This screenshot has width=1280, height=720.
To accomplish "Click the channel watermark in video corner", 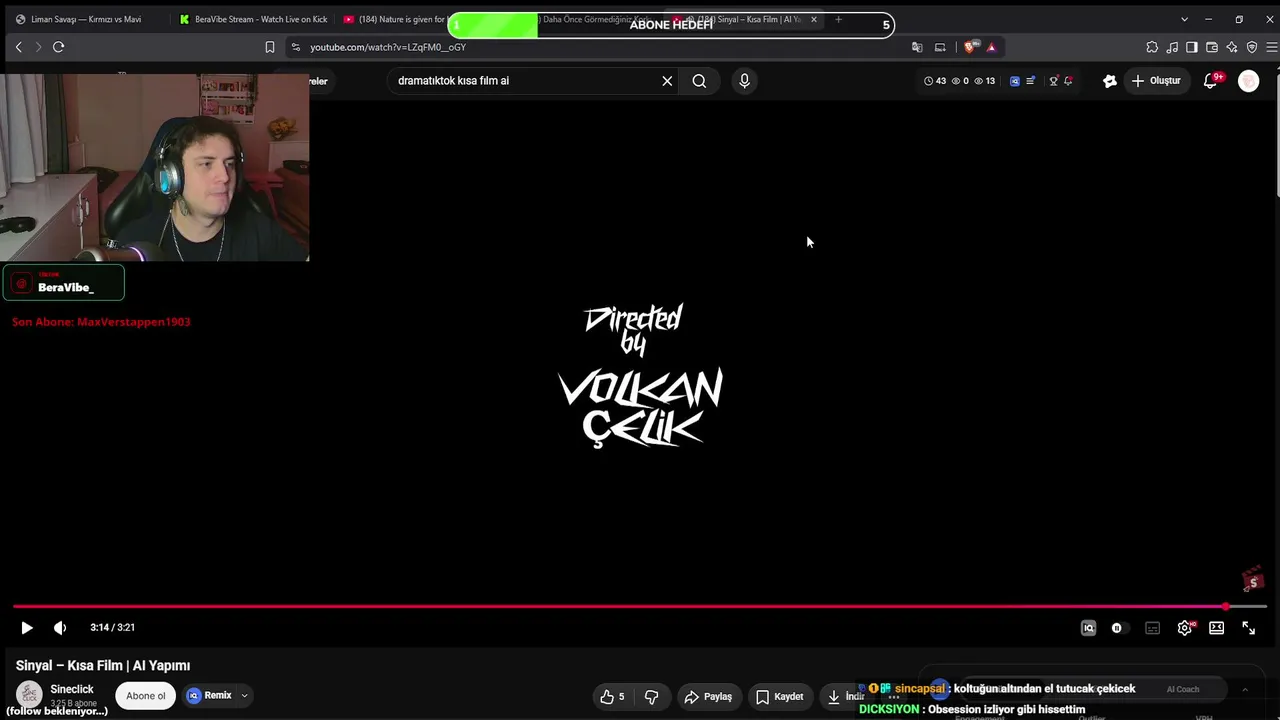I will coord(1252,581).
